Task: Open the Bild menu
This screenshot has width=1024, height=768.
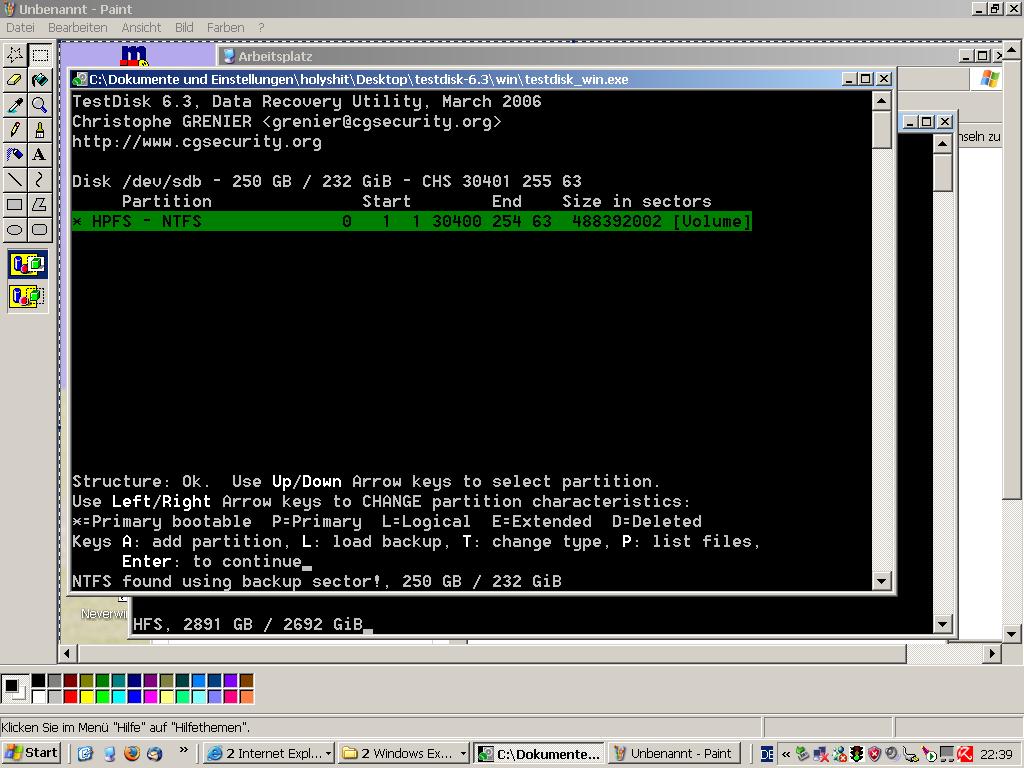Action: click(184, 27)
